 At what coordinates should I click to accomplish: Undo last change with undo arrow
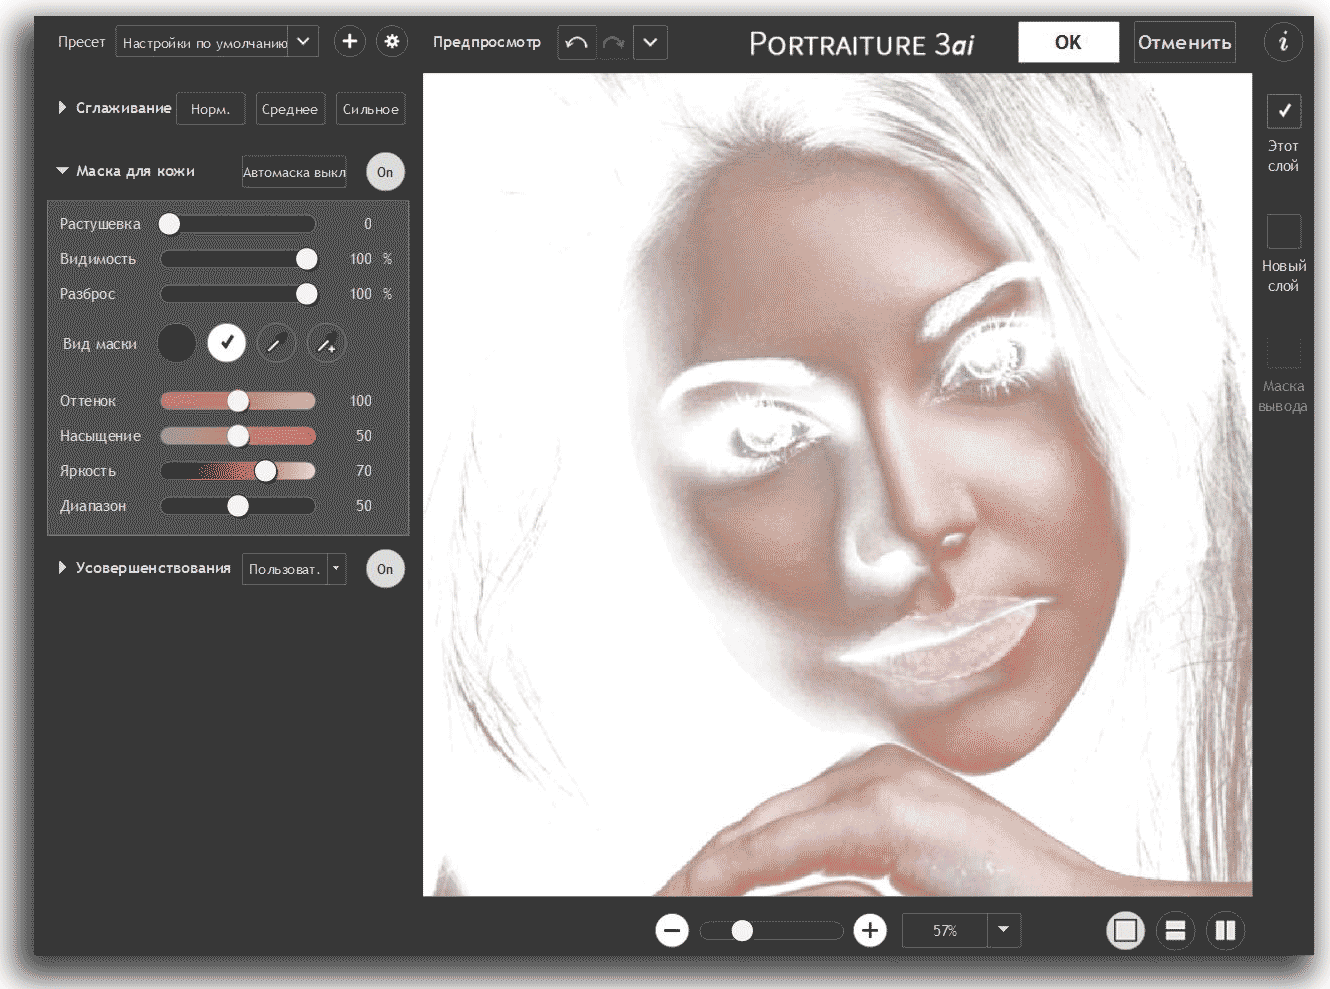(577, 43)
